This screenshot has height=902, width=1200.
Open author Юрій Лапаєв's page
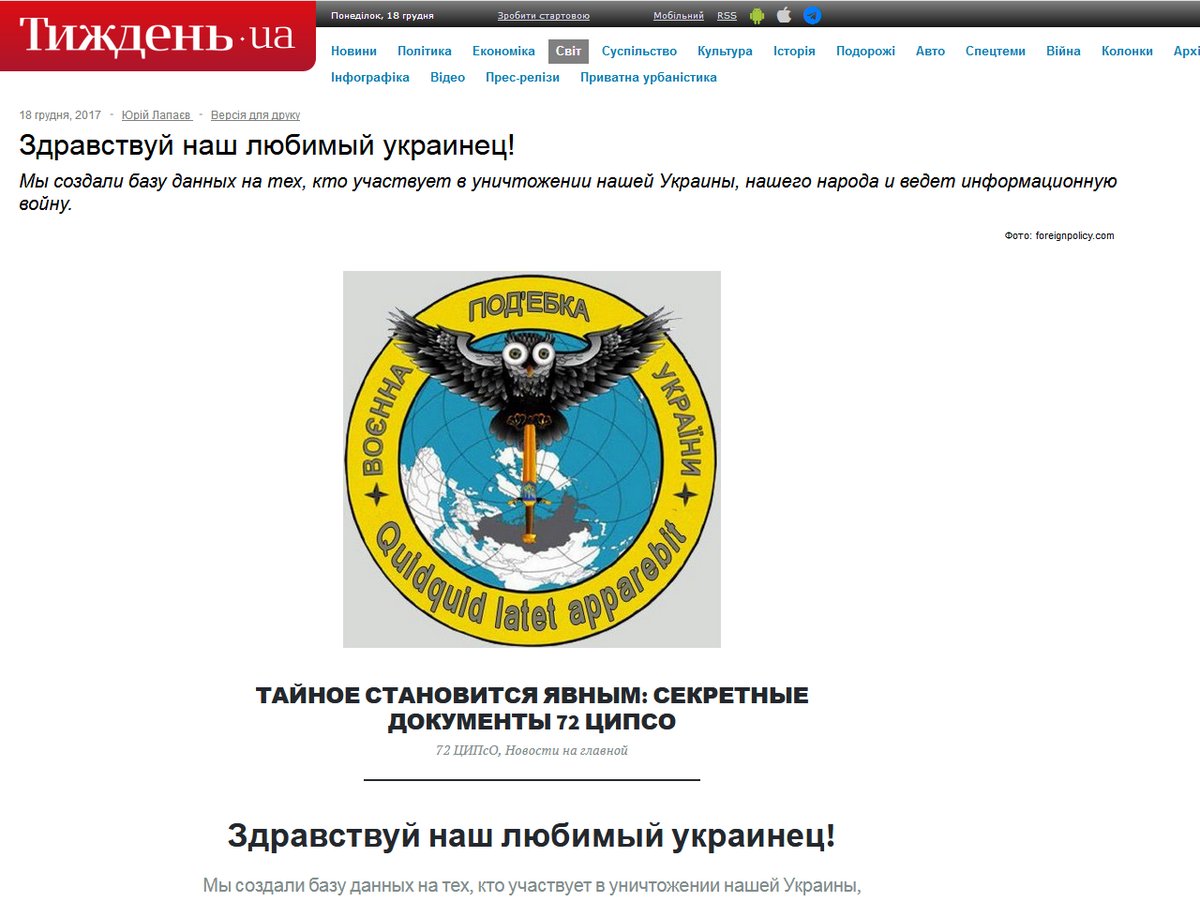coord(156,115)
